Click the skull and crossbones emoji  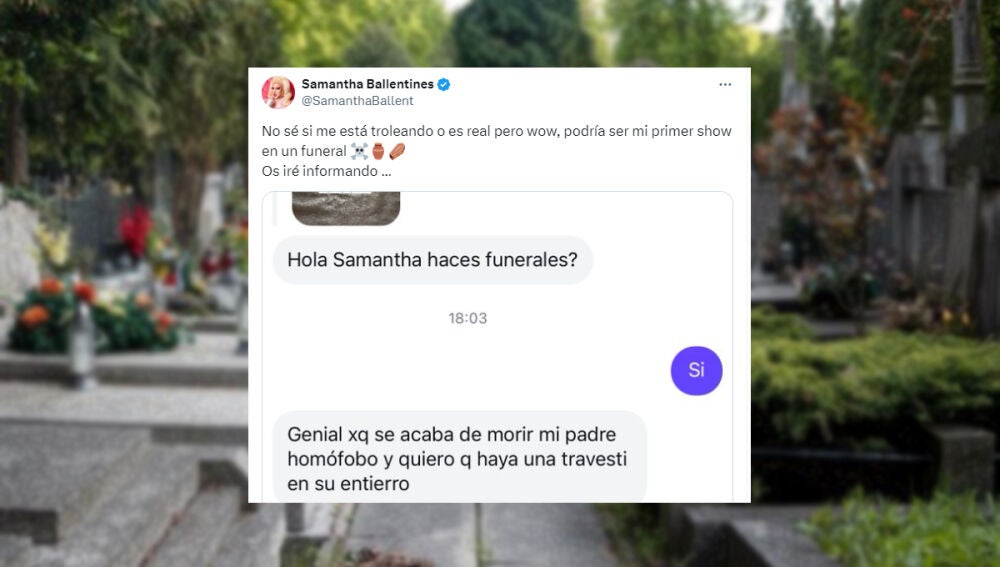[359, 151]
